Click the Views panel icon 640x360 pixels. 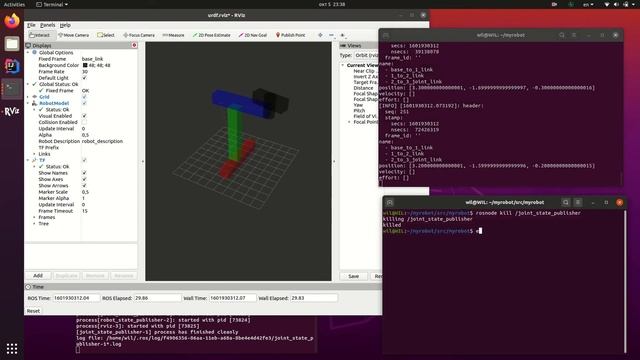[x=343, y=45]
